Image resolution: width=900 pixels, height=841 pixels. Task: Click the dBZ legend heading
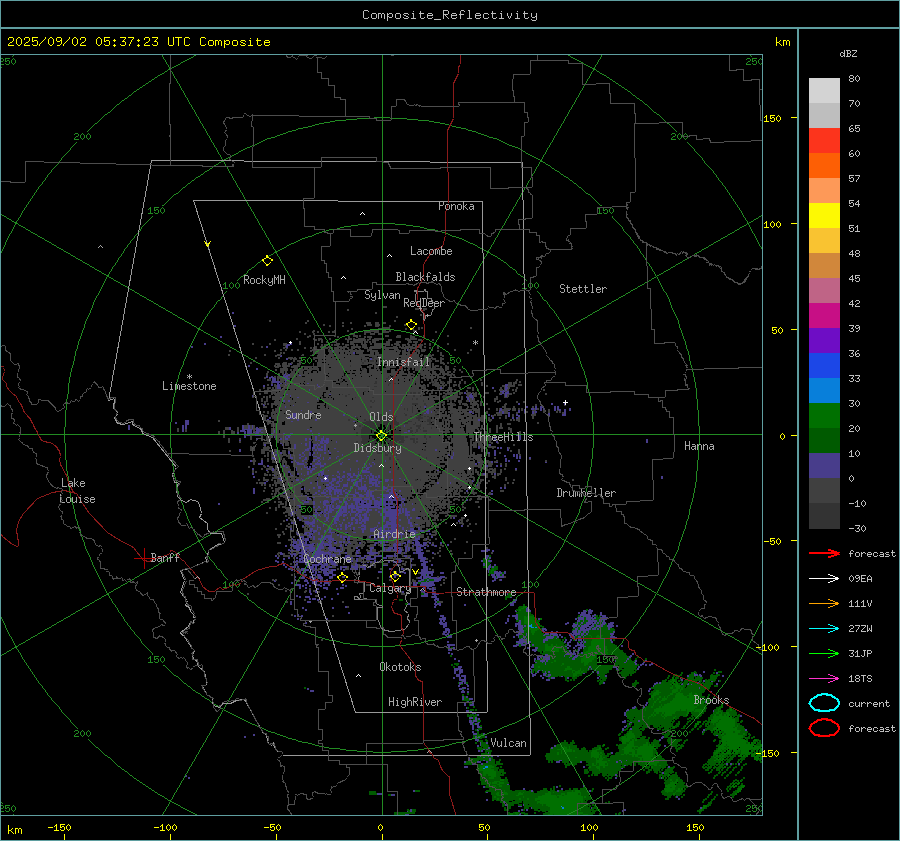click(848, 54)
